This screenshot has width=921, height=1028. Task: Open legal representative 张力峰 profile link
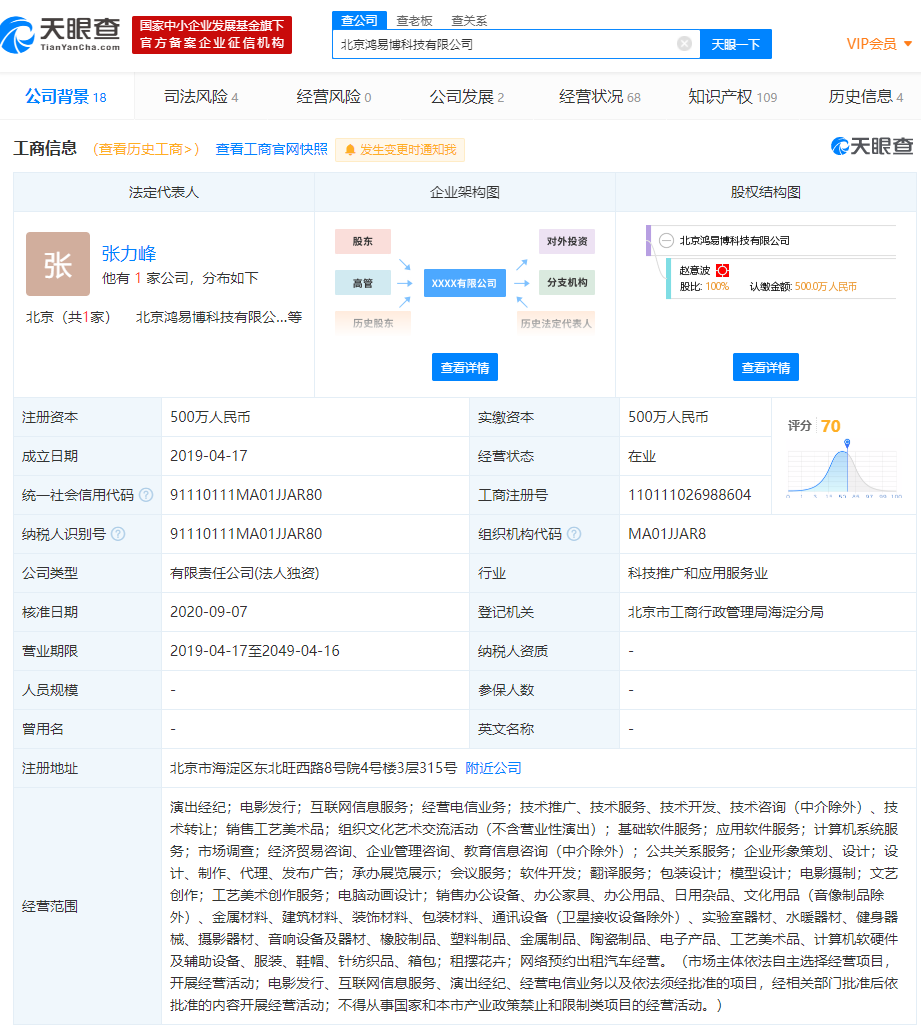pos(129,254)
